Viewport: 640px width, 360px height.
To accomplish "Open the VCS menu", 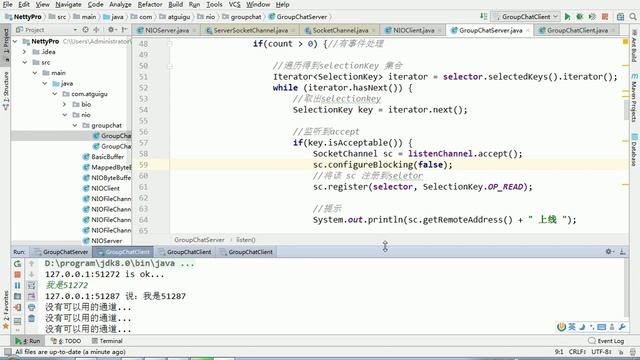I will tap(234, 4).
